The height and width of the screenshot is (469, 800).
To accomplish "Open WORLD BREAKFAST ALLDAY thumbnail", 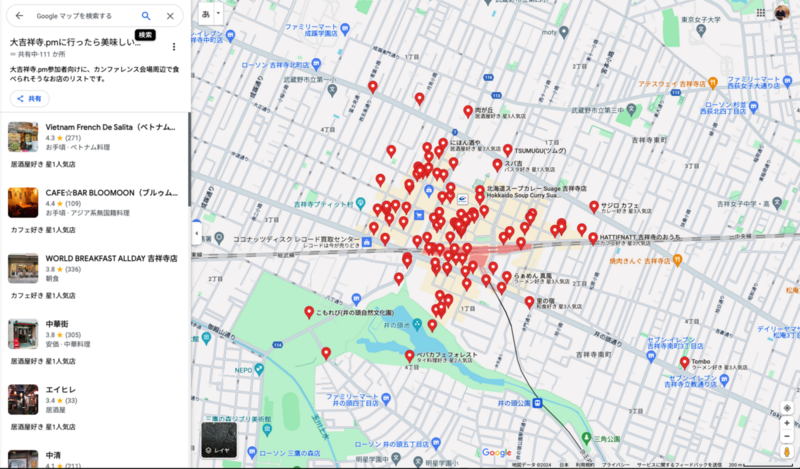I will coord(23,268).
